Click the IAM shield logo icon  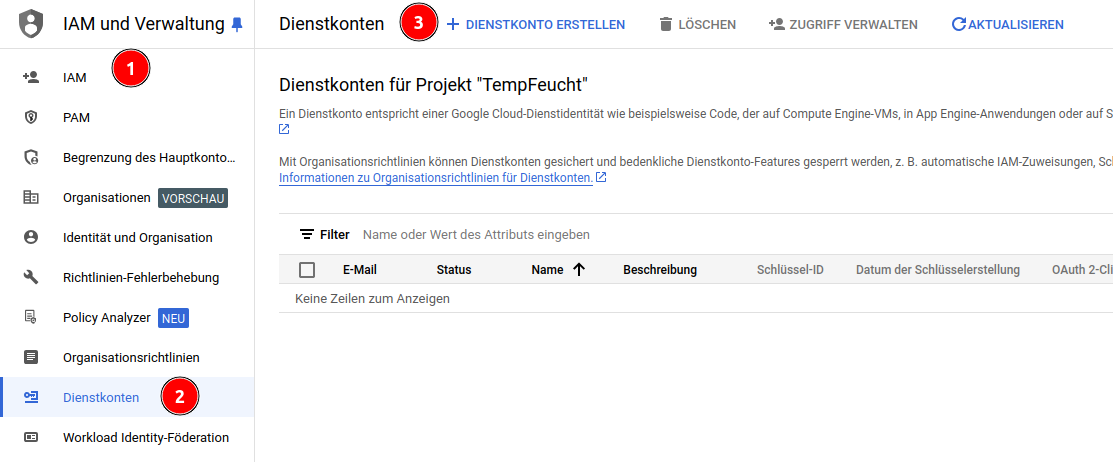(x=31, y=24)
